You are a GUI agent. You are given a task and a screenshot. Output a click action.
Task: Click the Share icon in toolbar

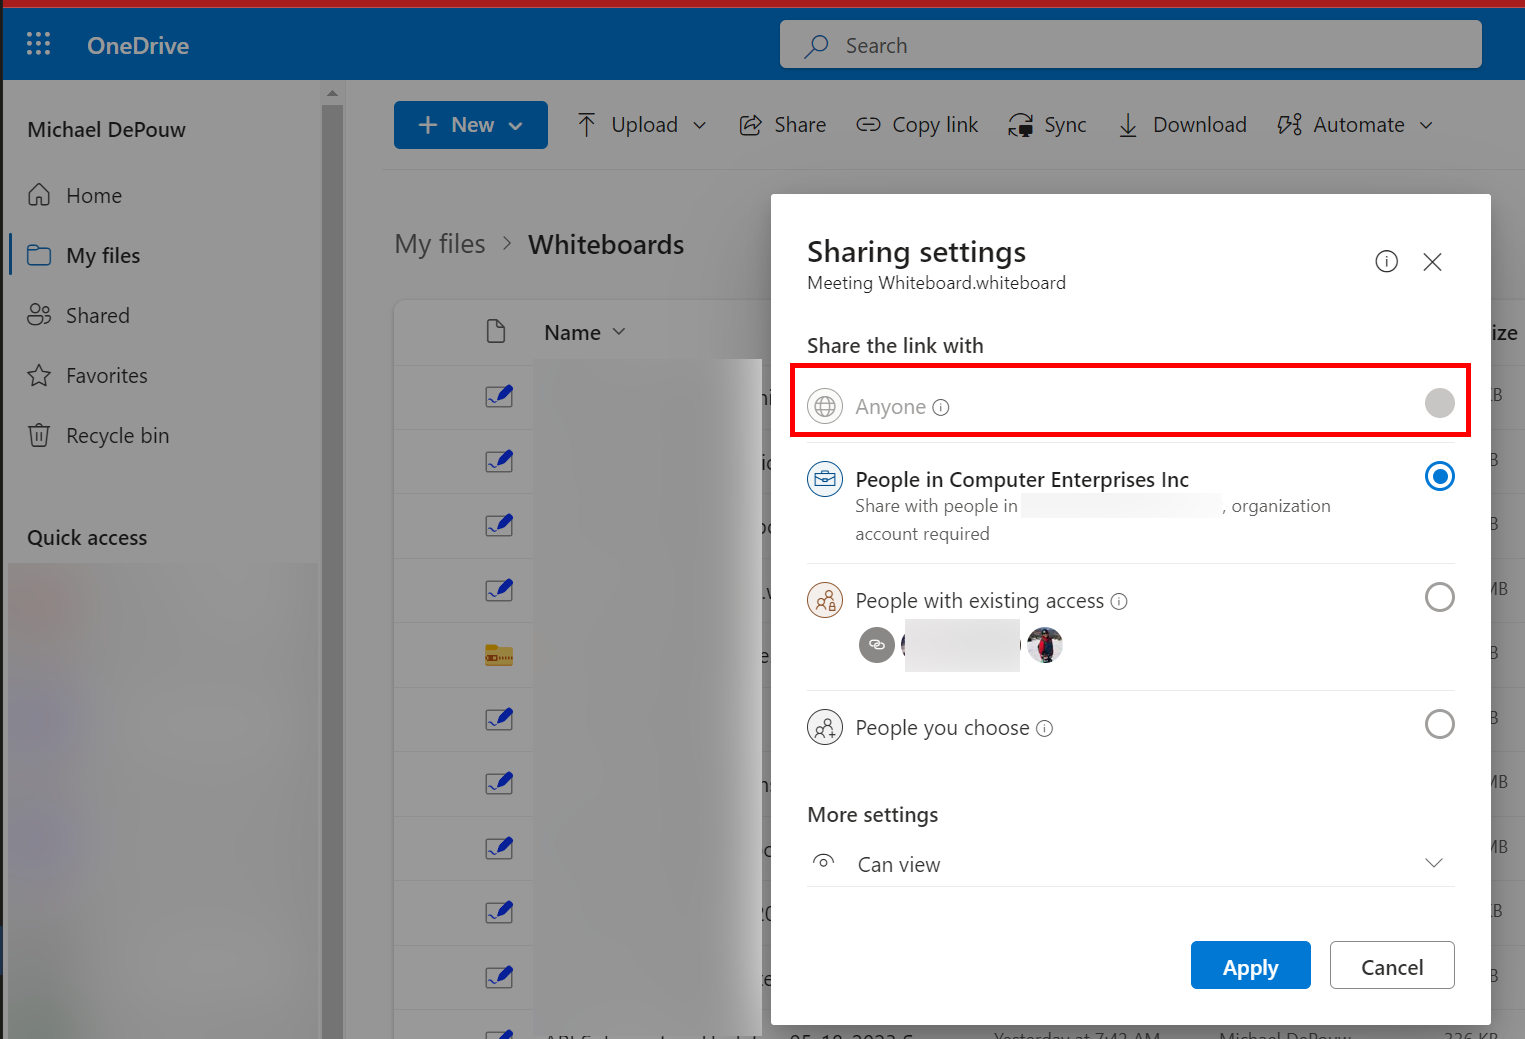(x=750, y=125)
